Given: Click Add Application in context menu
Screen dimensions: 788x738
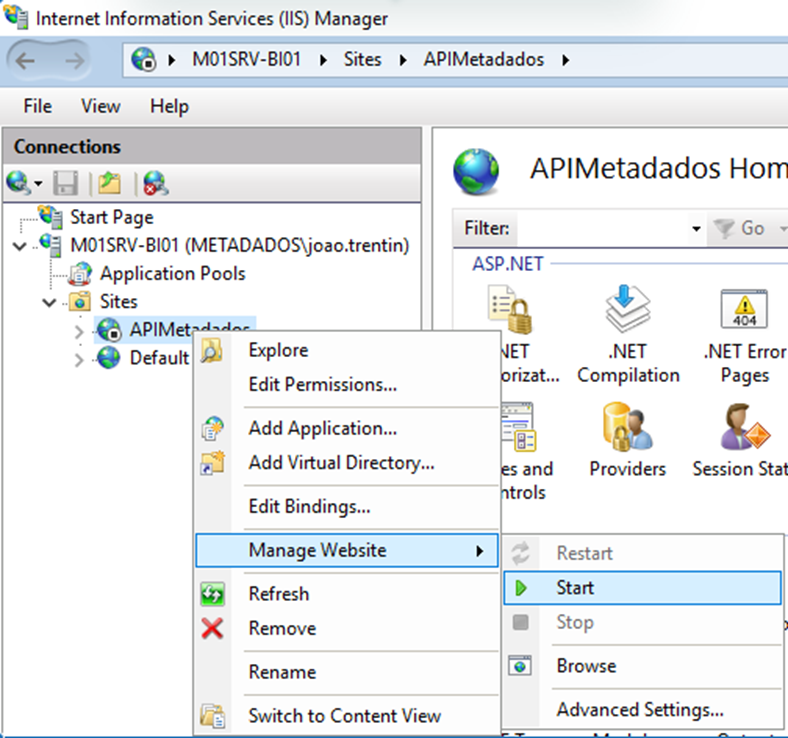Looking at the screenshot, I should click(x=322, y=429).
